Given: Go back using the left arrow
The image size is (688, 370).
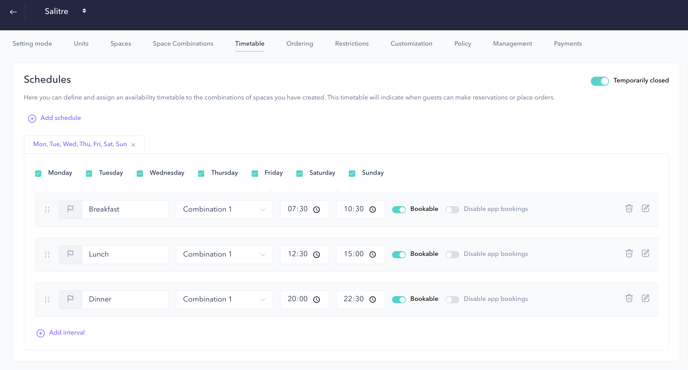Looking at the screenshot, I should tap(13, 12).
